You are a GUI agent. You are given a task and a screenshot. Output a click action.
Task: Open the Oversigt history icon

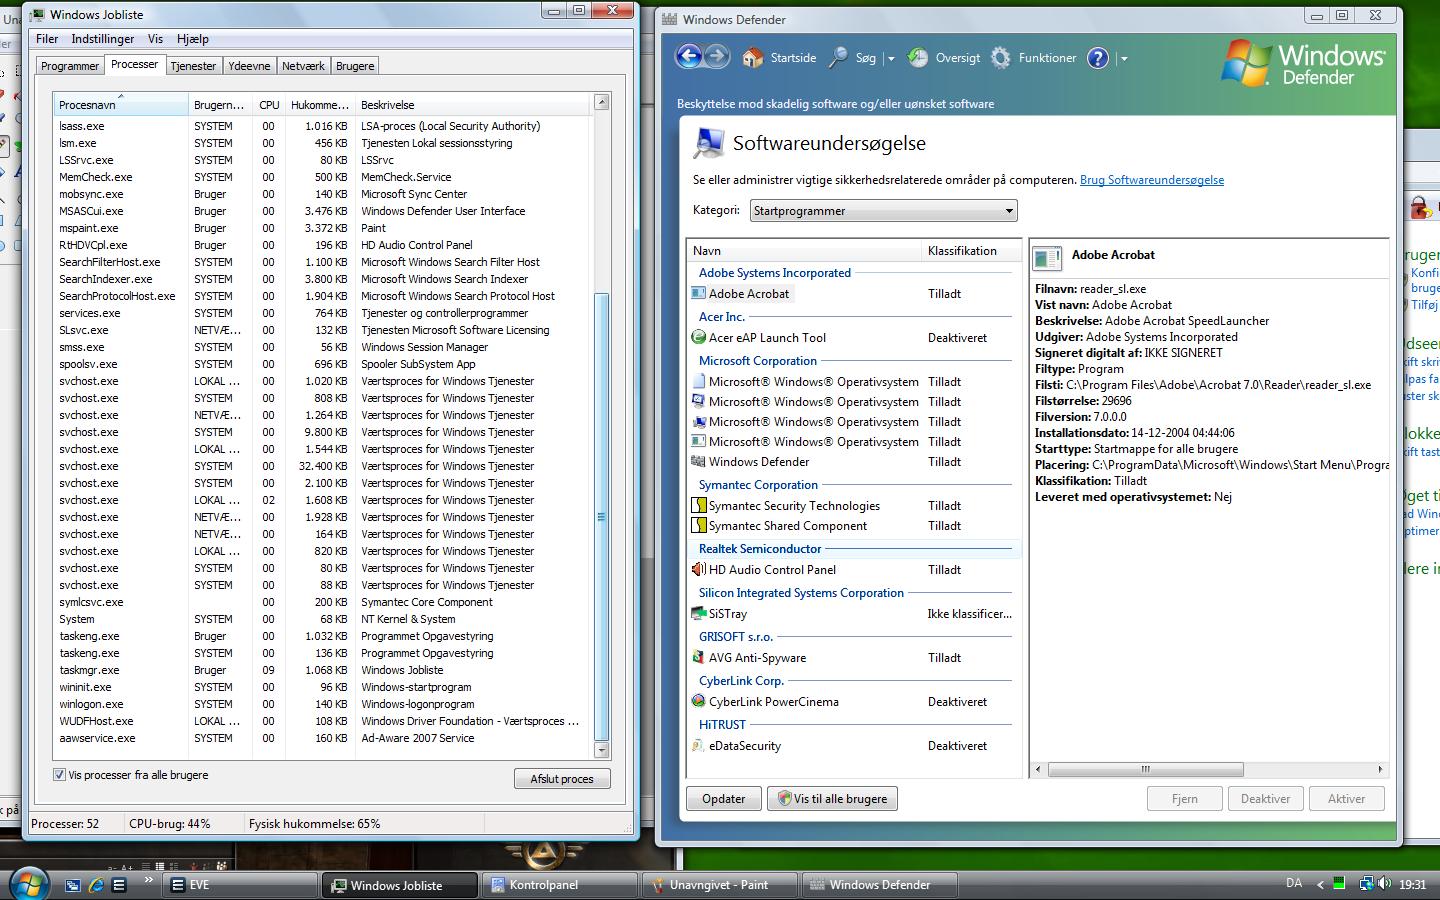[918, 58]
